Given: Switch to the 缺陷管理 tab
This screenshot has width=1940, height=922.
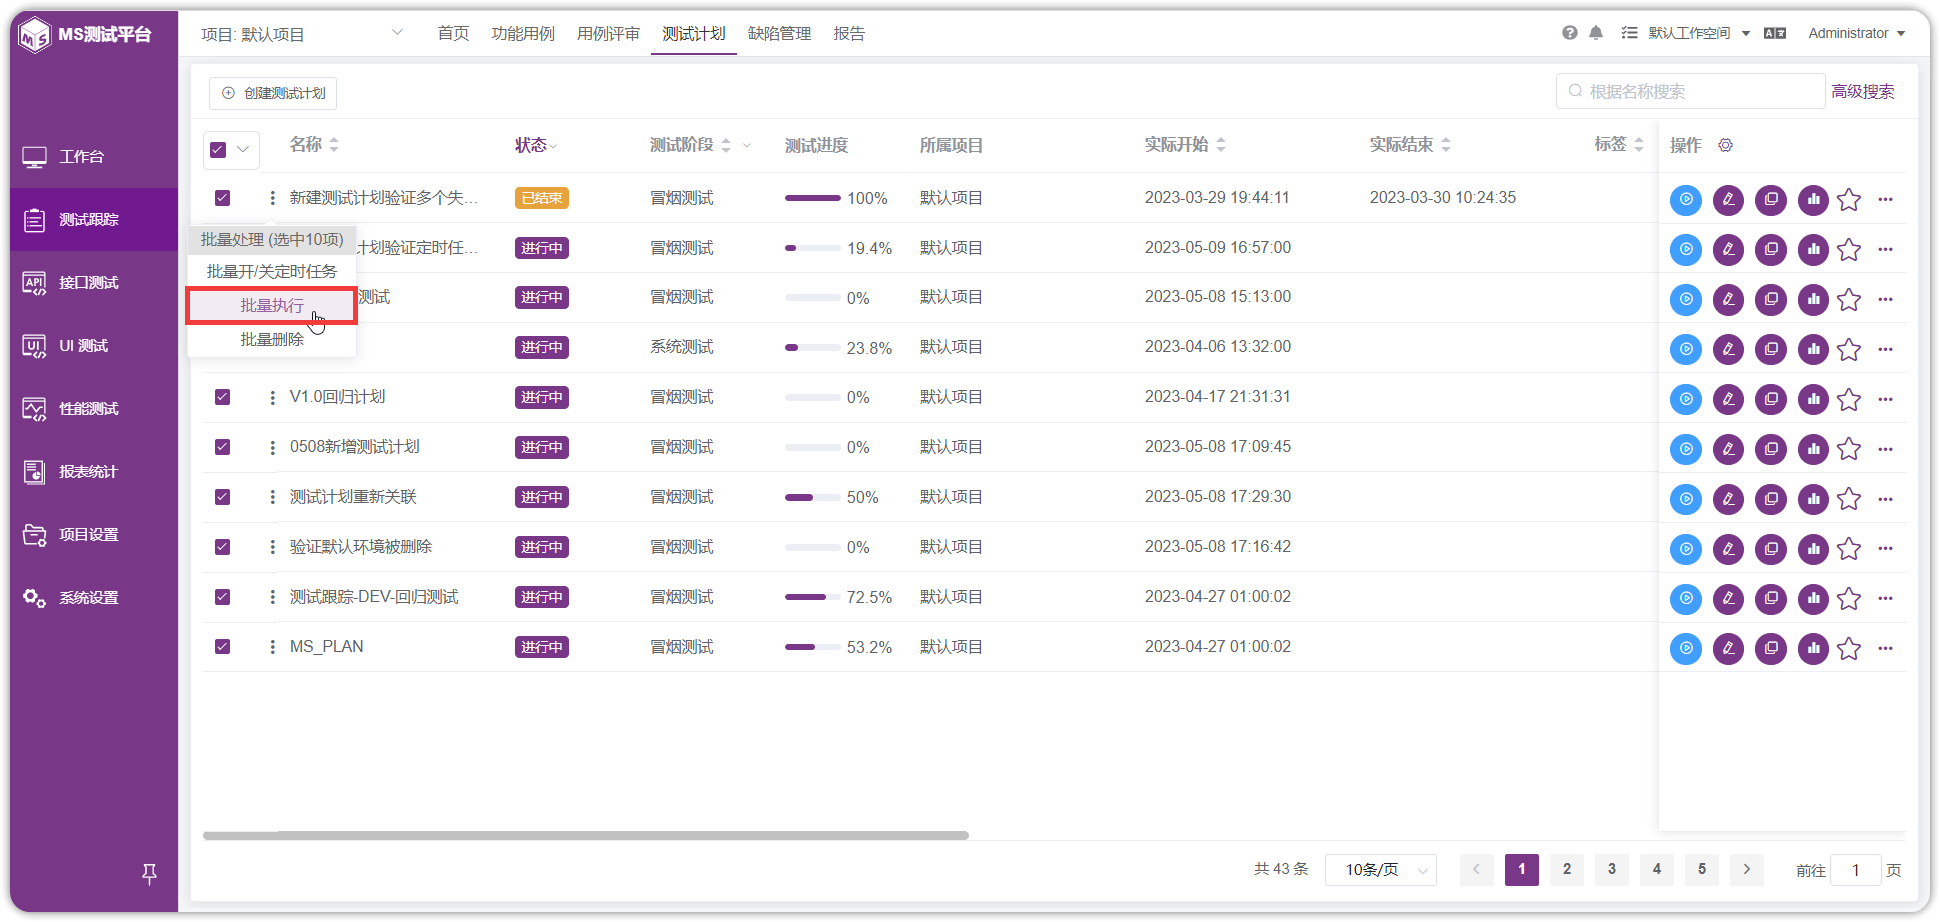Looking at the screenshot, I should click(x=780, y=33).
